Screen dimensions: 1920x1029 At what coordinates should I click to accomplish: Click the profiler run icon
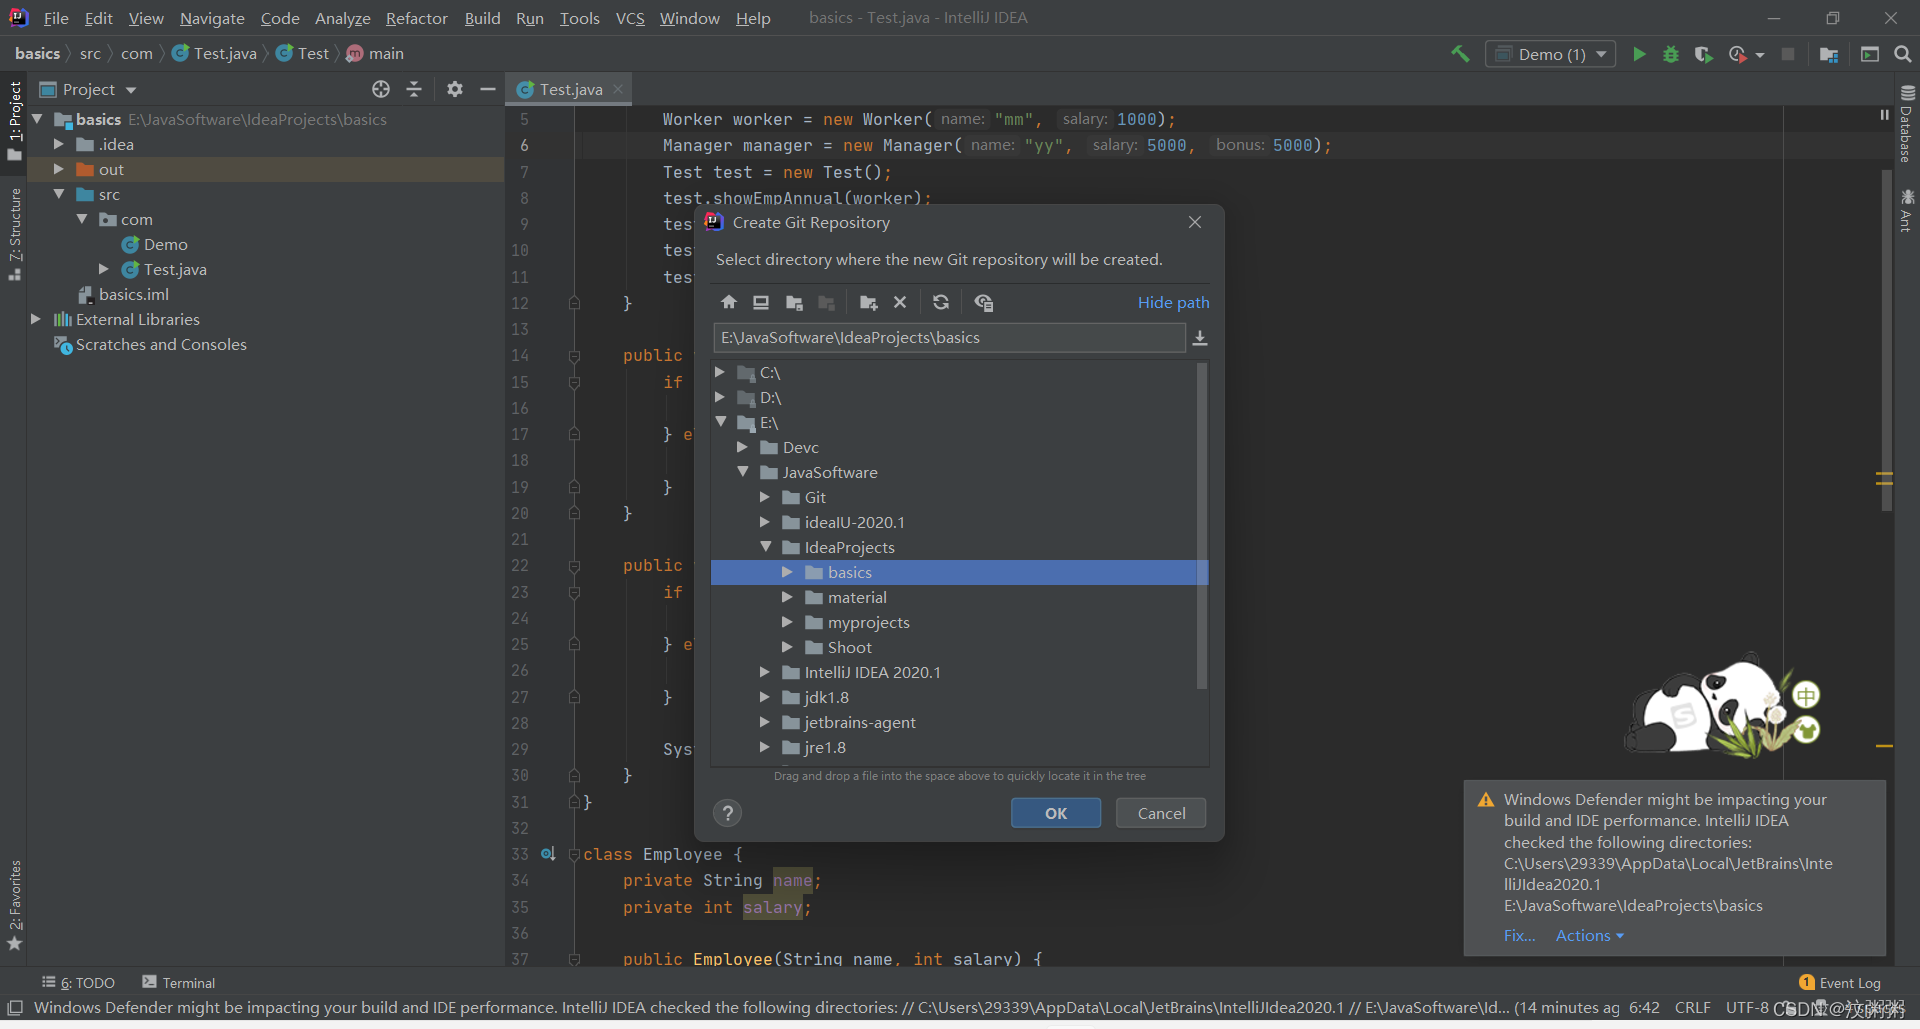click(x=1738, y=54)
